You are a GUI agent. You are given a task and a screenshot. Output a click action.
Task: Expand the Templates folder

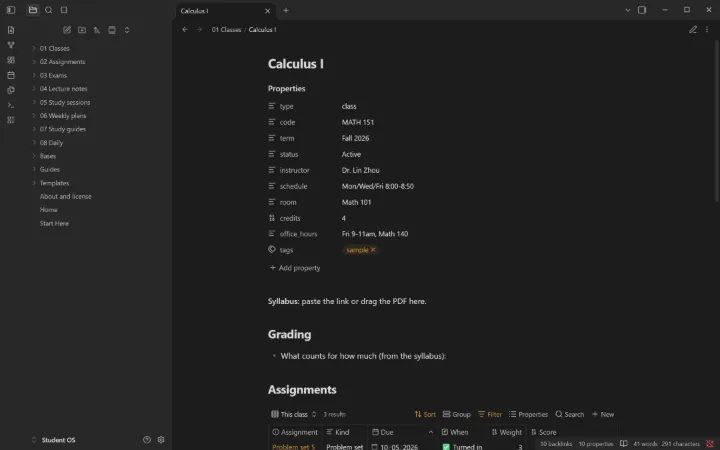tap(34, 183)
